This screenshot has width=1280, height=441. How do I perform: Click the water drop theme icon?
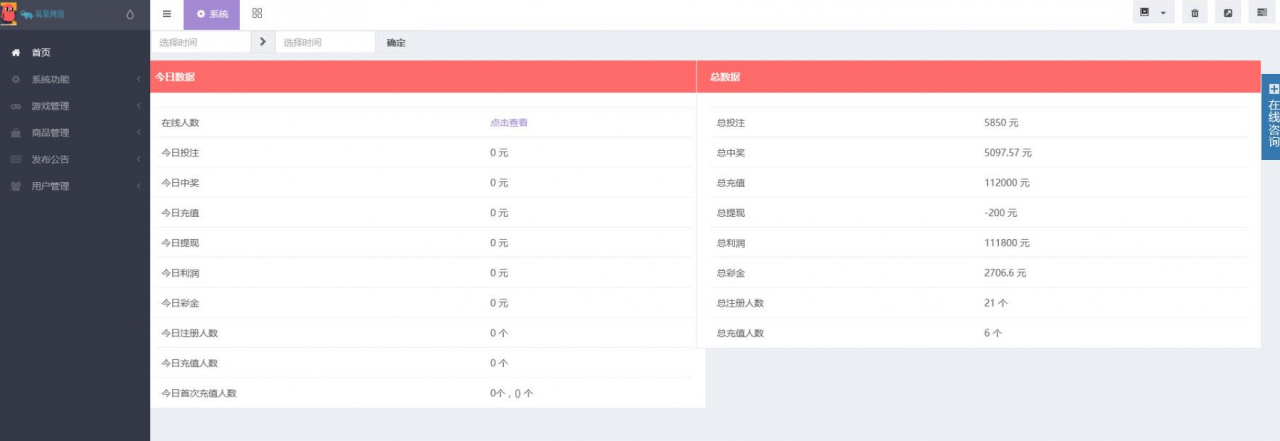[130, 15]
